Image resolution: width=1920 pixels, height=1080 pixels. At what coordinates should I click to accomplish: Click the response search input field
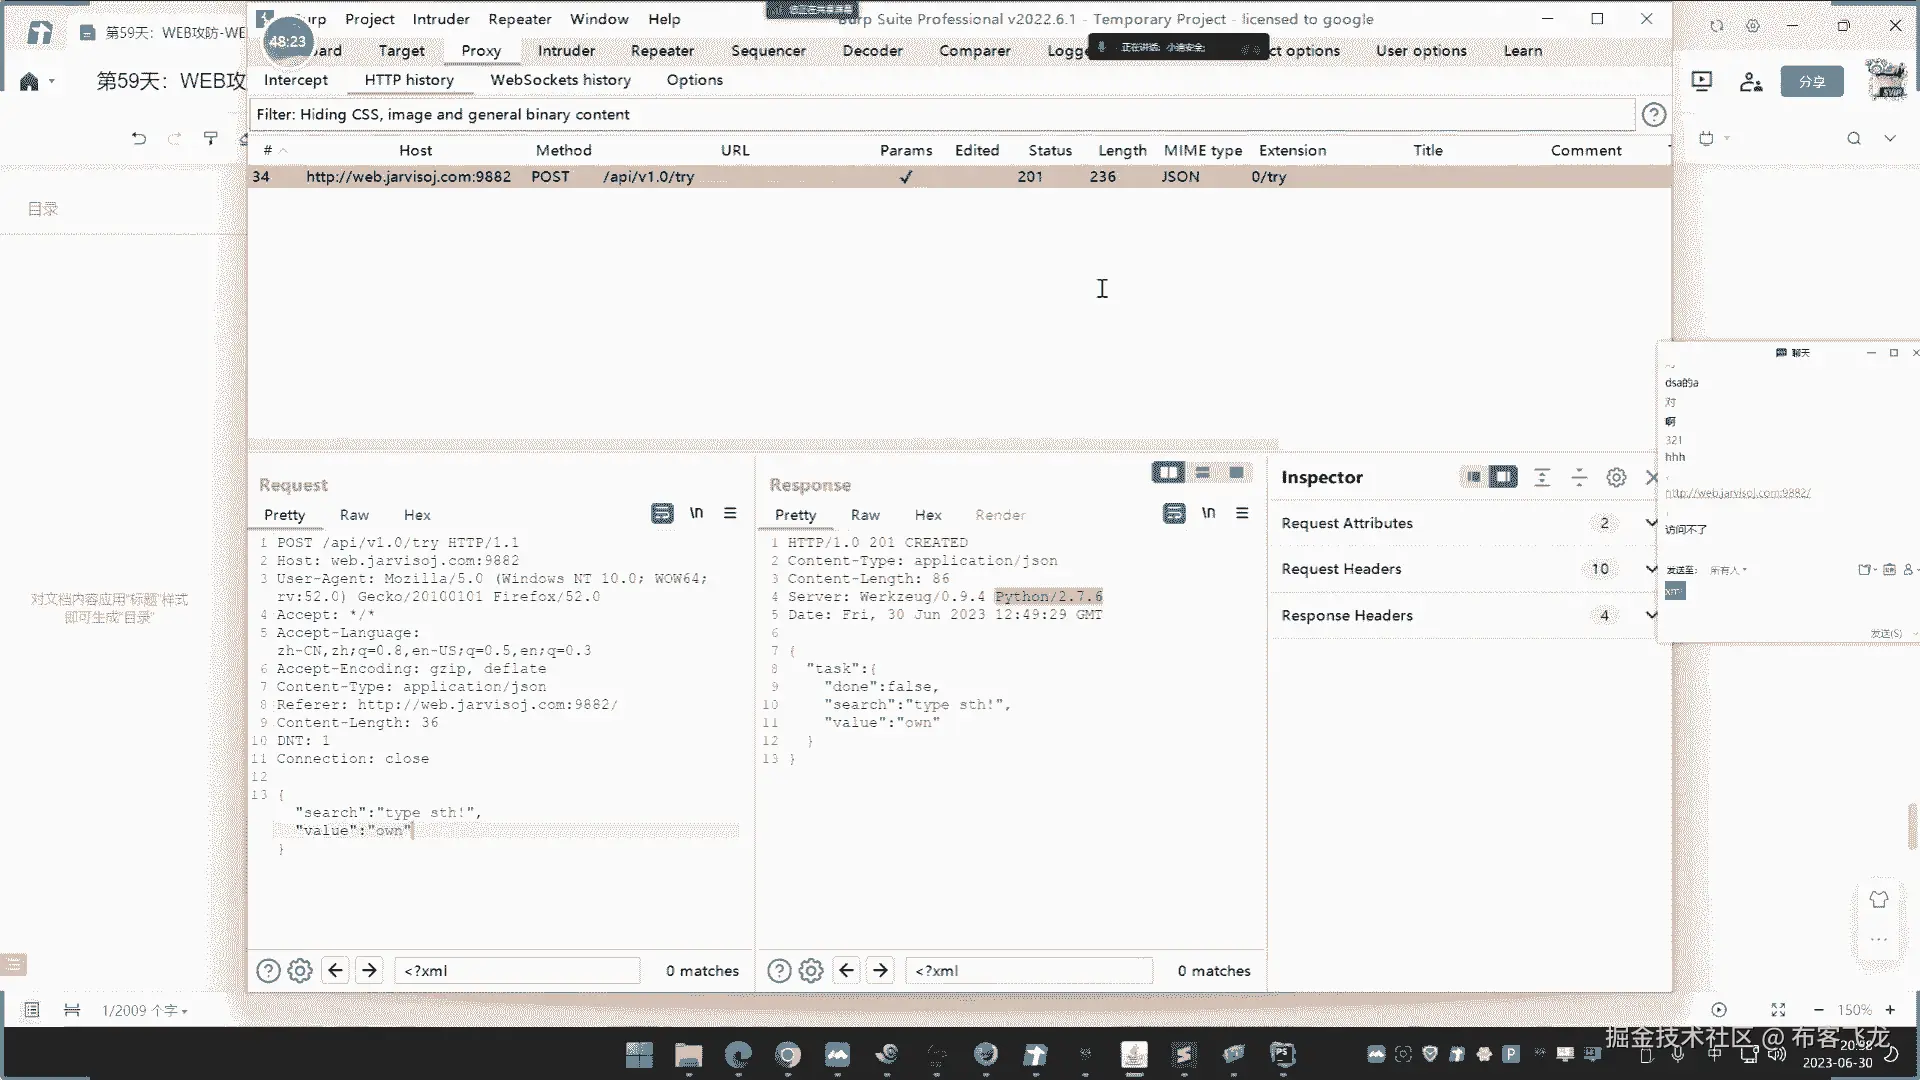tap(1028, 971)
